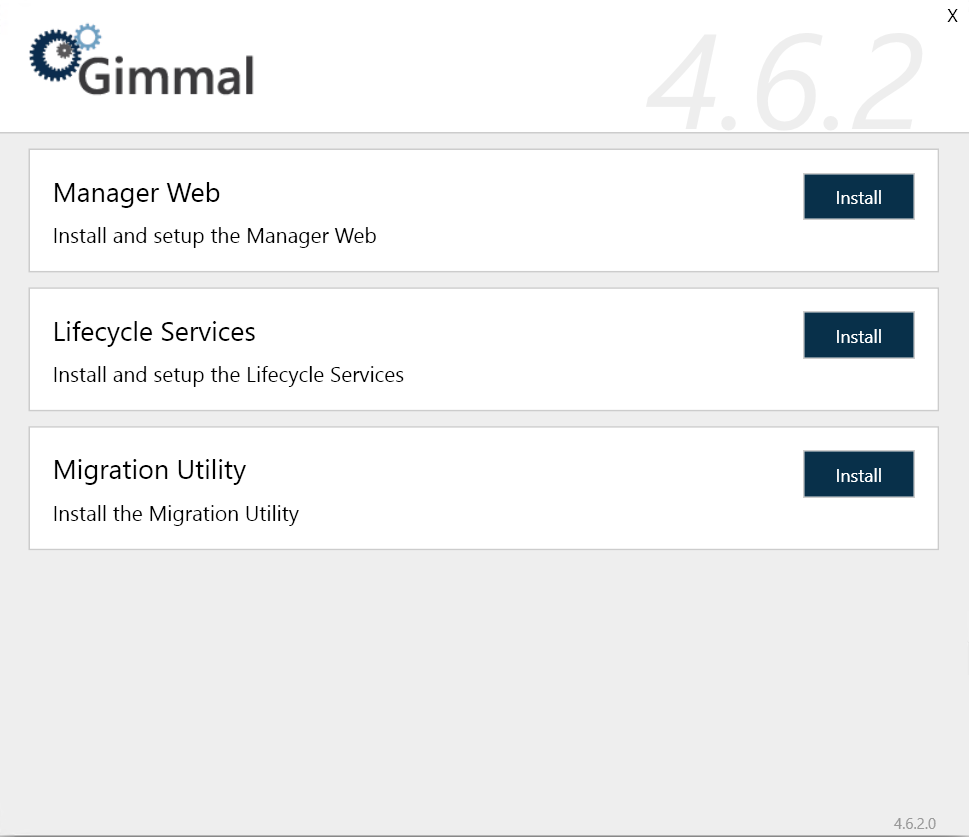The image size is (969, 837).
Task: Click the Migration Utility description text
Action: coord(176,513)
